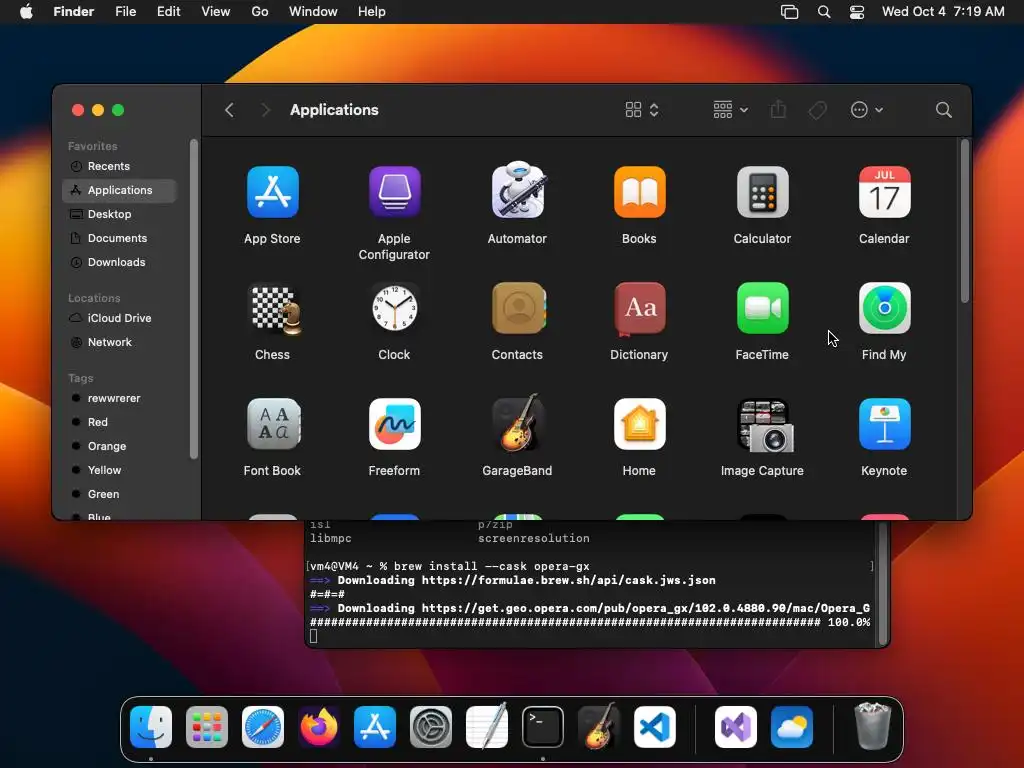The height and width of the screenshot is (768, 1024).
Task: Open Safari from the Dock
Action: [x=263, y=727]
